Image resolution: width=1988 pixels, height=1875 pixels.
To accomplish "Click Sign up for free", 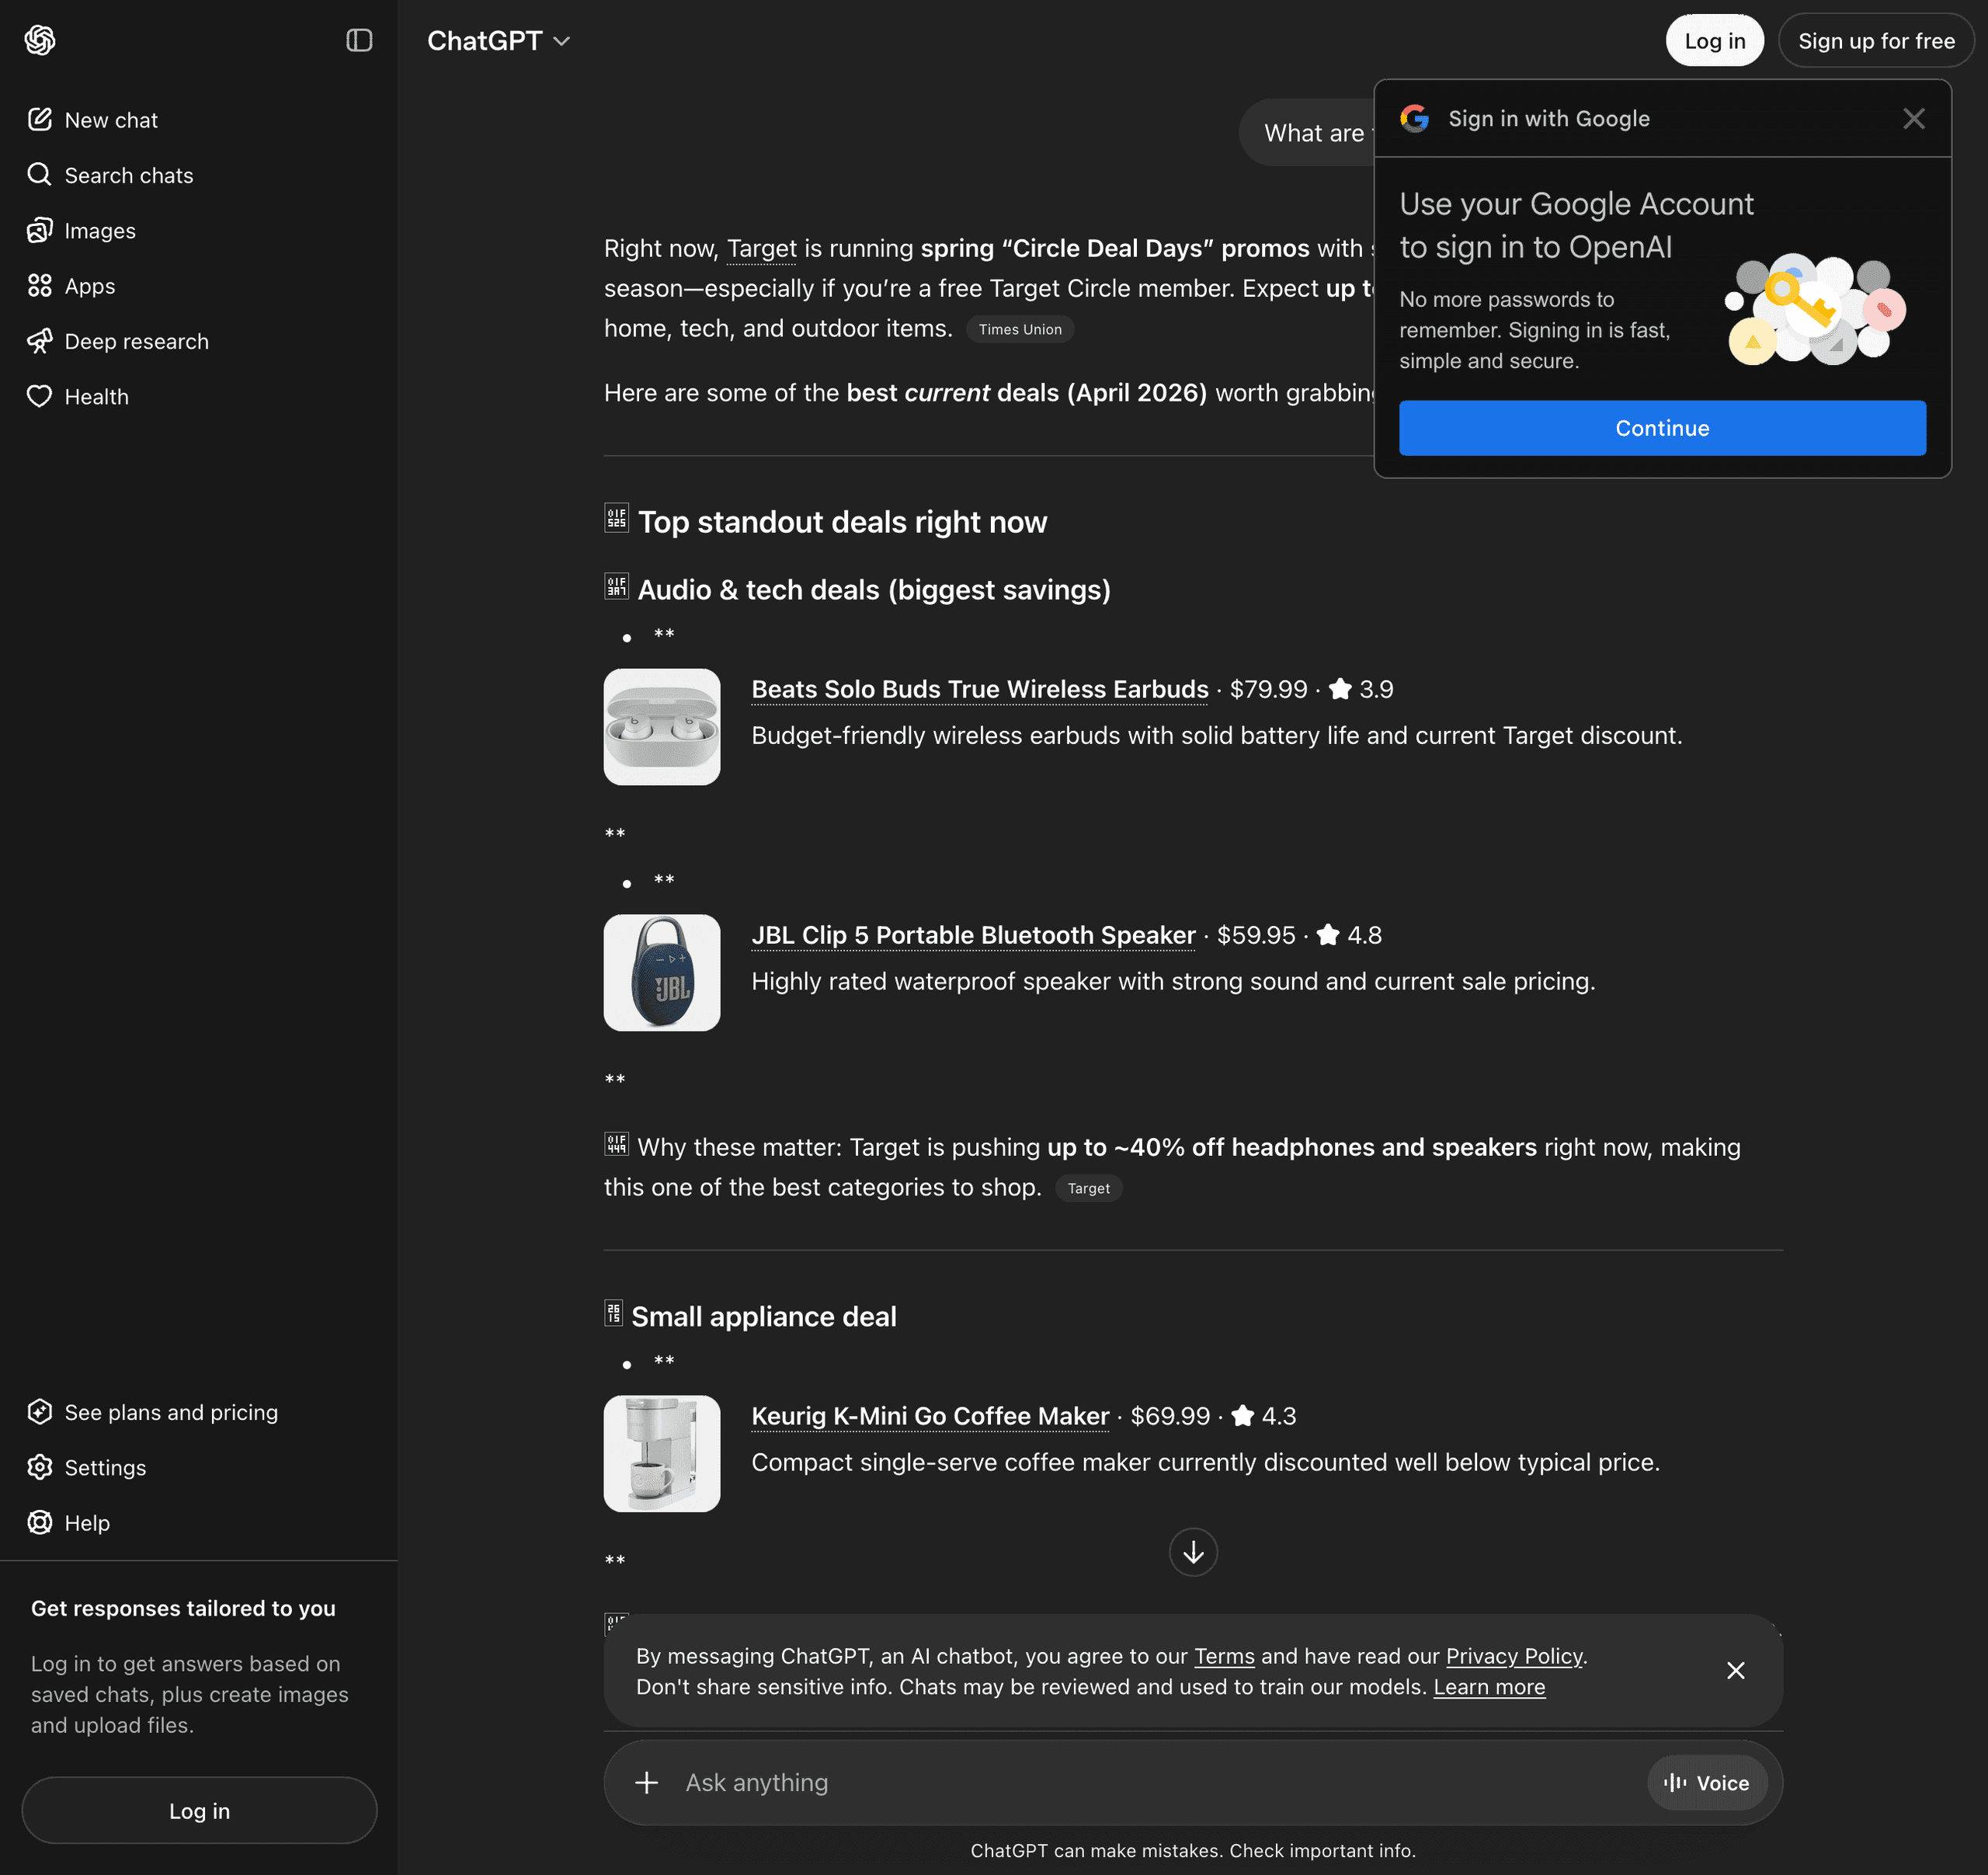I will 1876,41.
